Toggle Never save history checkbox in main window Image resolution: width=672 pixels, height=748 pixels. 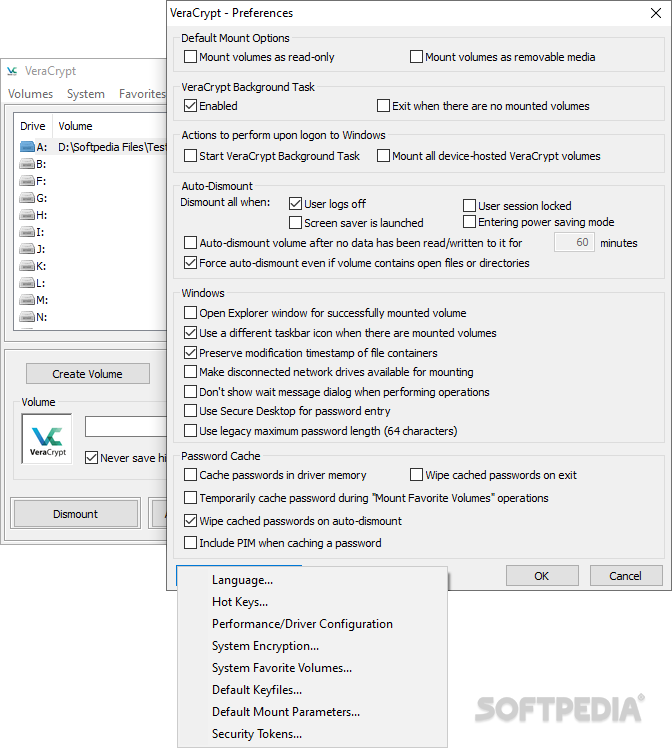click(x=91, y=457)
